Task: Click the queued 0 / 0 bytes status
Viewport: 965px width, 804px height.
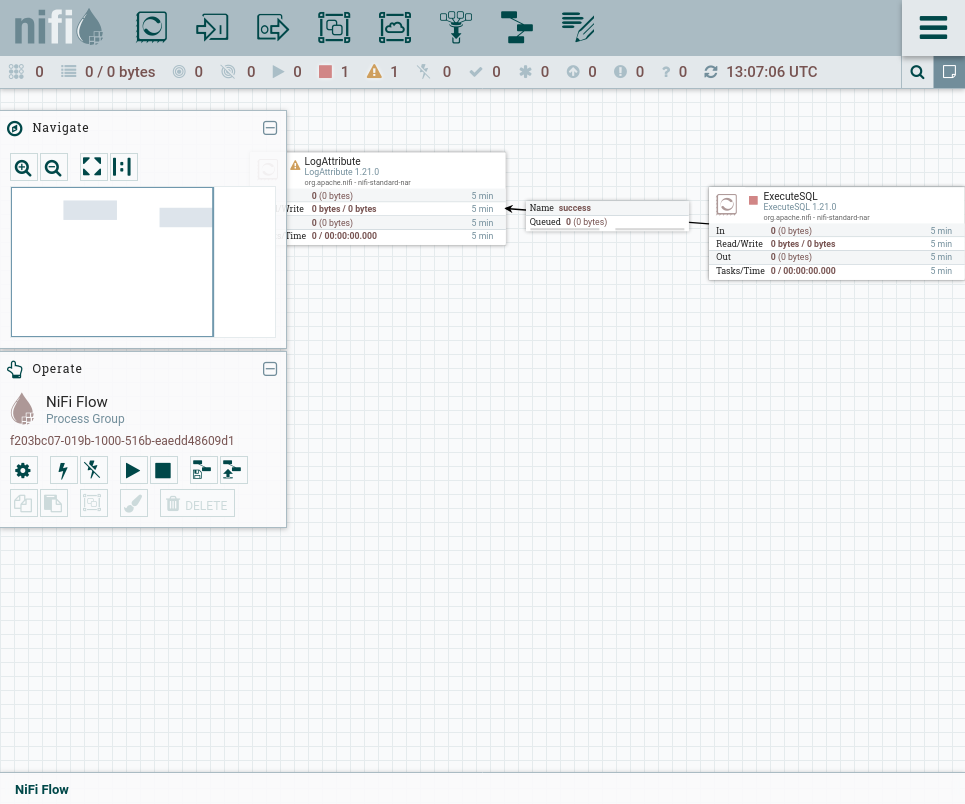Action: 108,72
